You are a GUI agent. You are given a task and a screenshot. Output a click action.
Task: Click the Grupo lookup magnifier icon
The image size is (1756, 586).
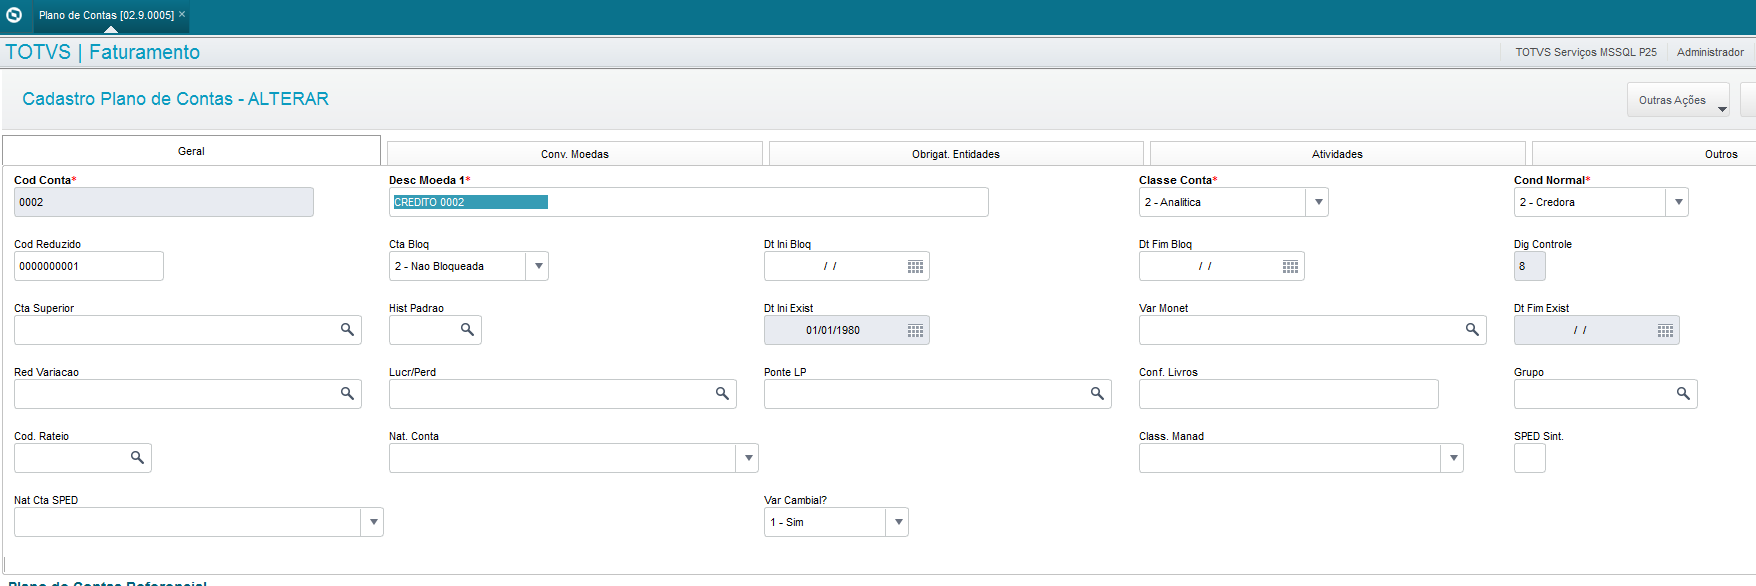1683,394
